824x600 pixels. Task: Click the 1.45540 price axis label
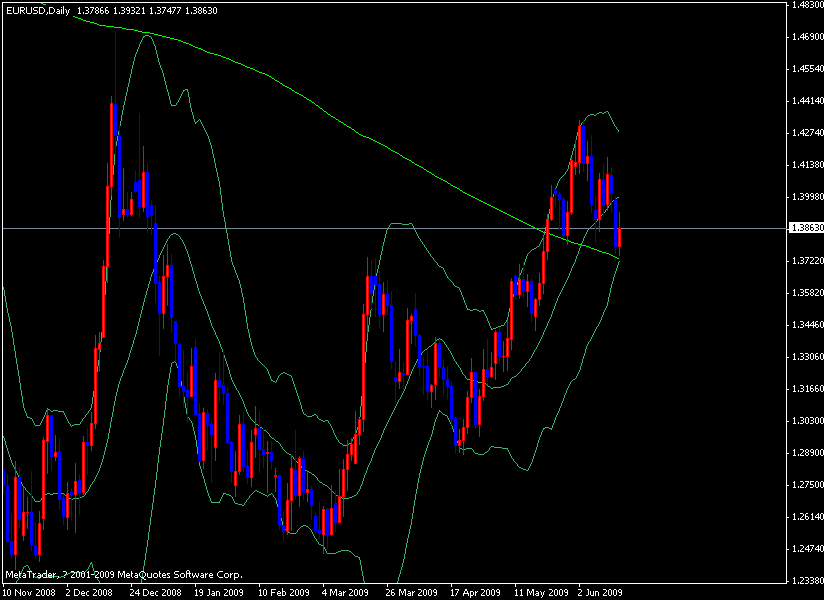(x=807, y=69)
